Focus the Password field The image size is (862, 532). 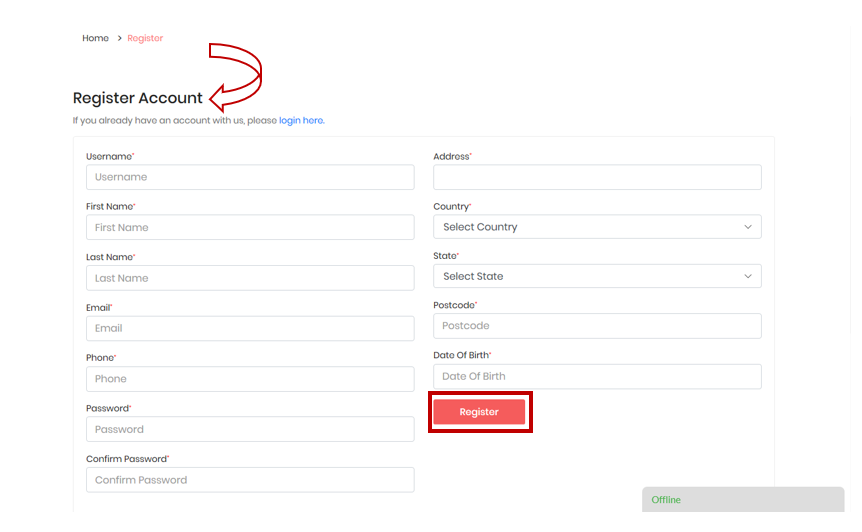tap(250, 429)
